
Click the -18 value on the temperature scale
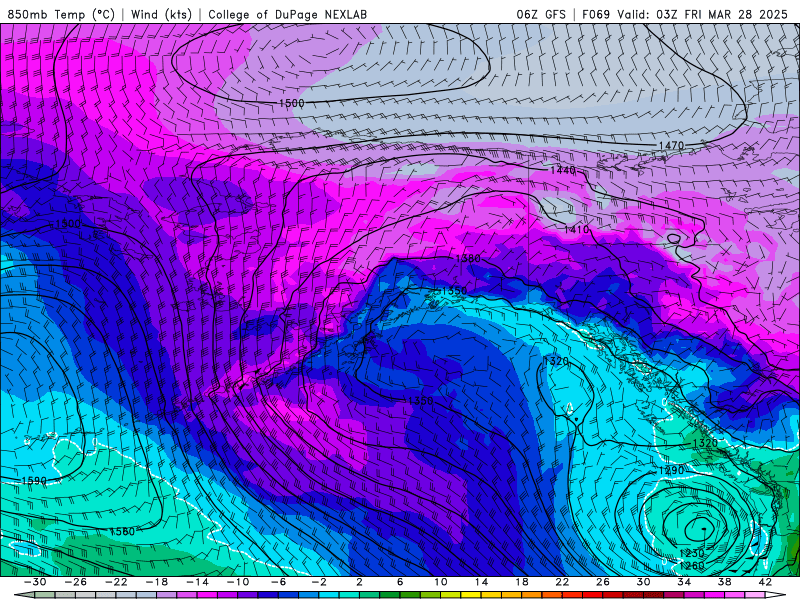[157, 582]
